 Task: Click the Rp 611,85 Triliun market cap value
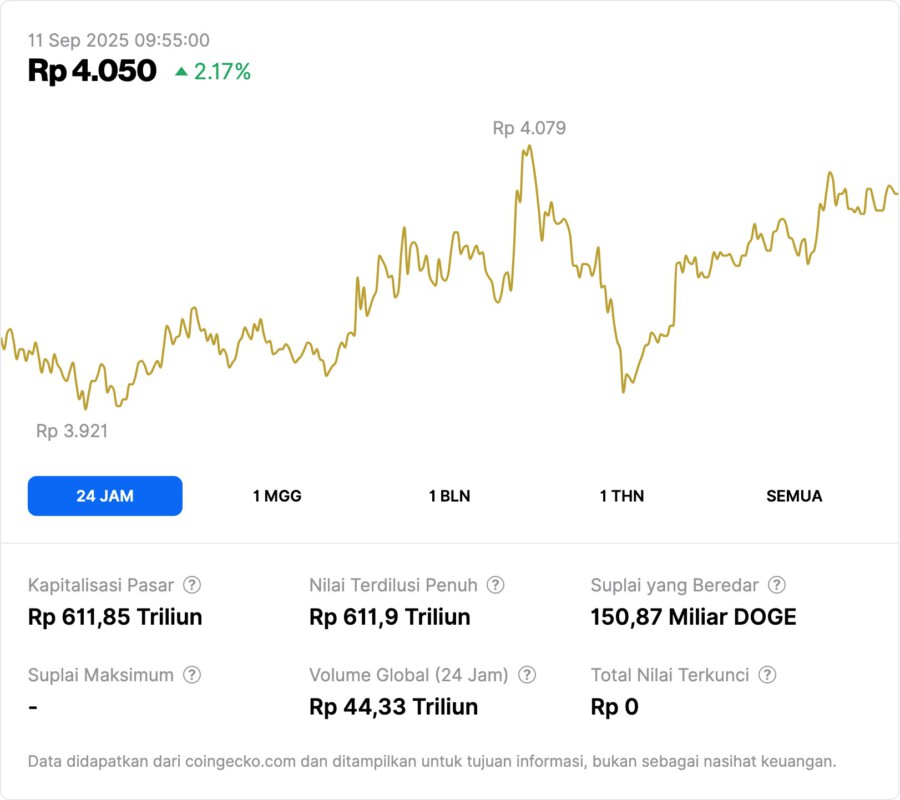click(x=115, y=617)
